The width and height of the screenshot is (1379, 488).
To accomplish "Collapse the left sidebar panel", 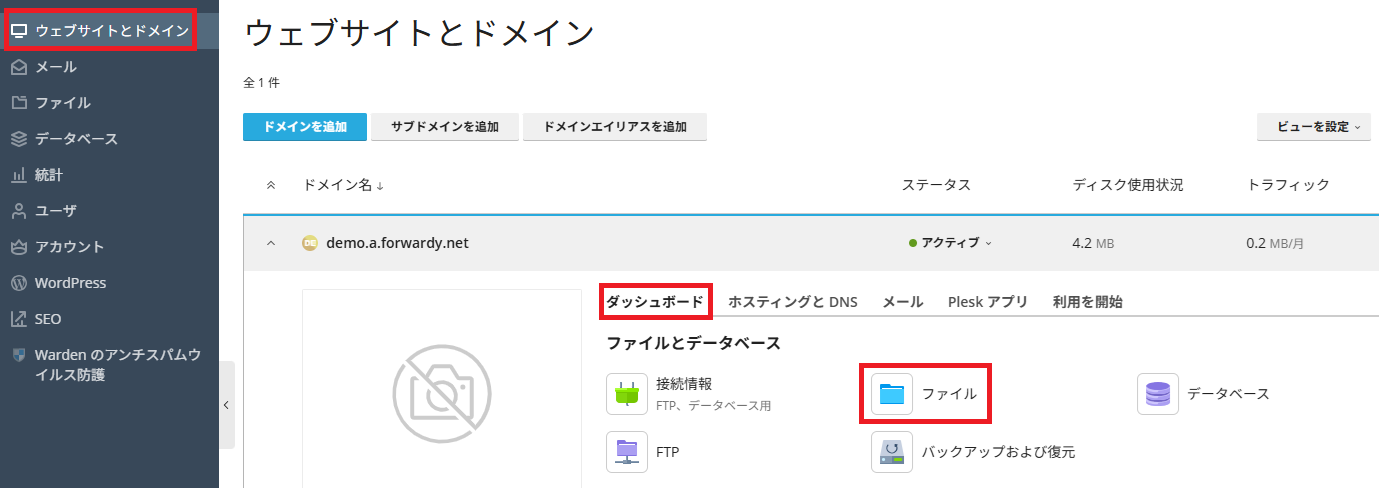I will (226, 405).
